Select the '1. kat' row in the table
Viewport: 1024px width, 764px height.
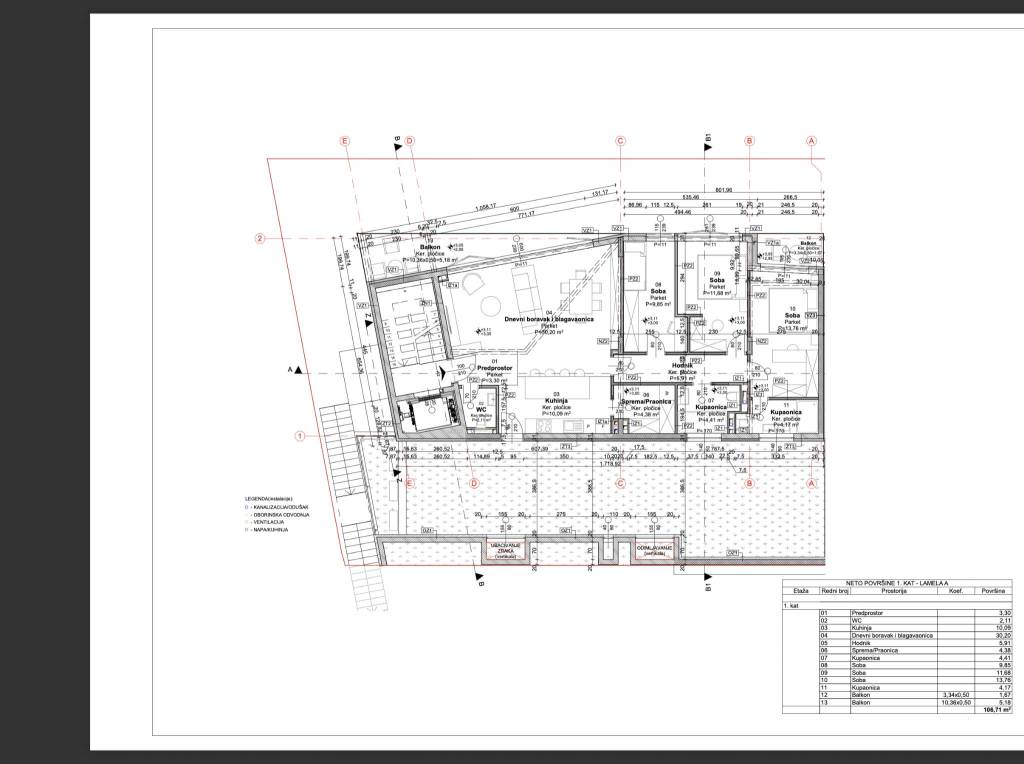pos(897,606)
